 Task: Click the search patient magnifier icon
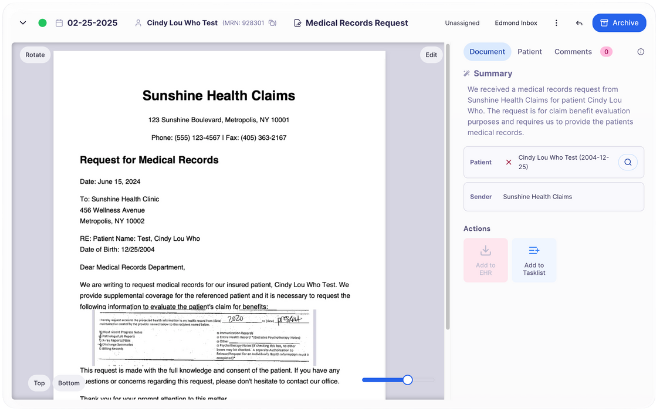click(x=627, y=162)
